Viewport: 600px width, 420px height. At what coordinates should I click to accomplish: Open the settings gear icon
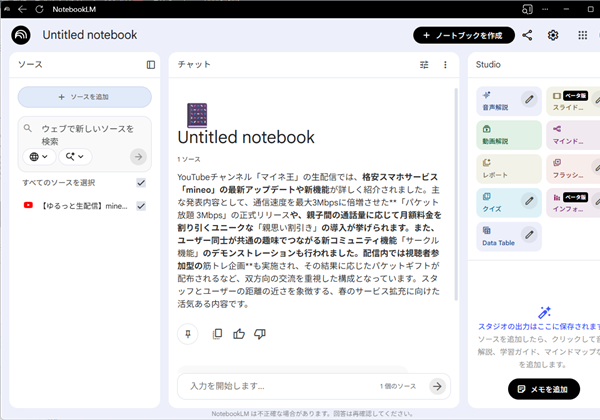554,35
